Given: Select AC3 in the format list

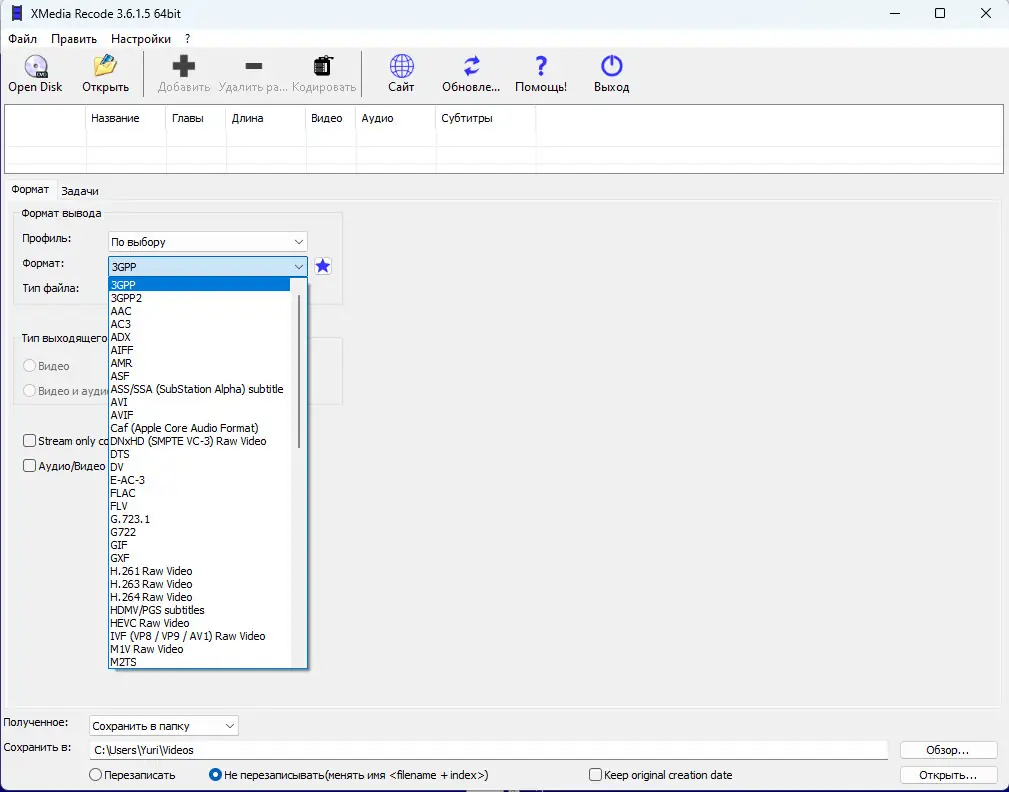Looking at the screenshot, I should 199,324.
